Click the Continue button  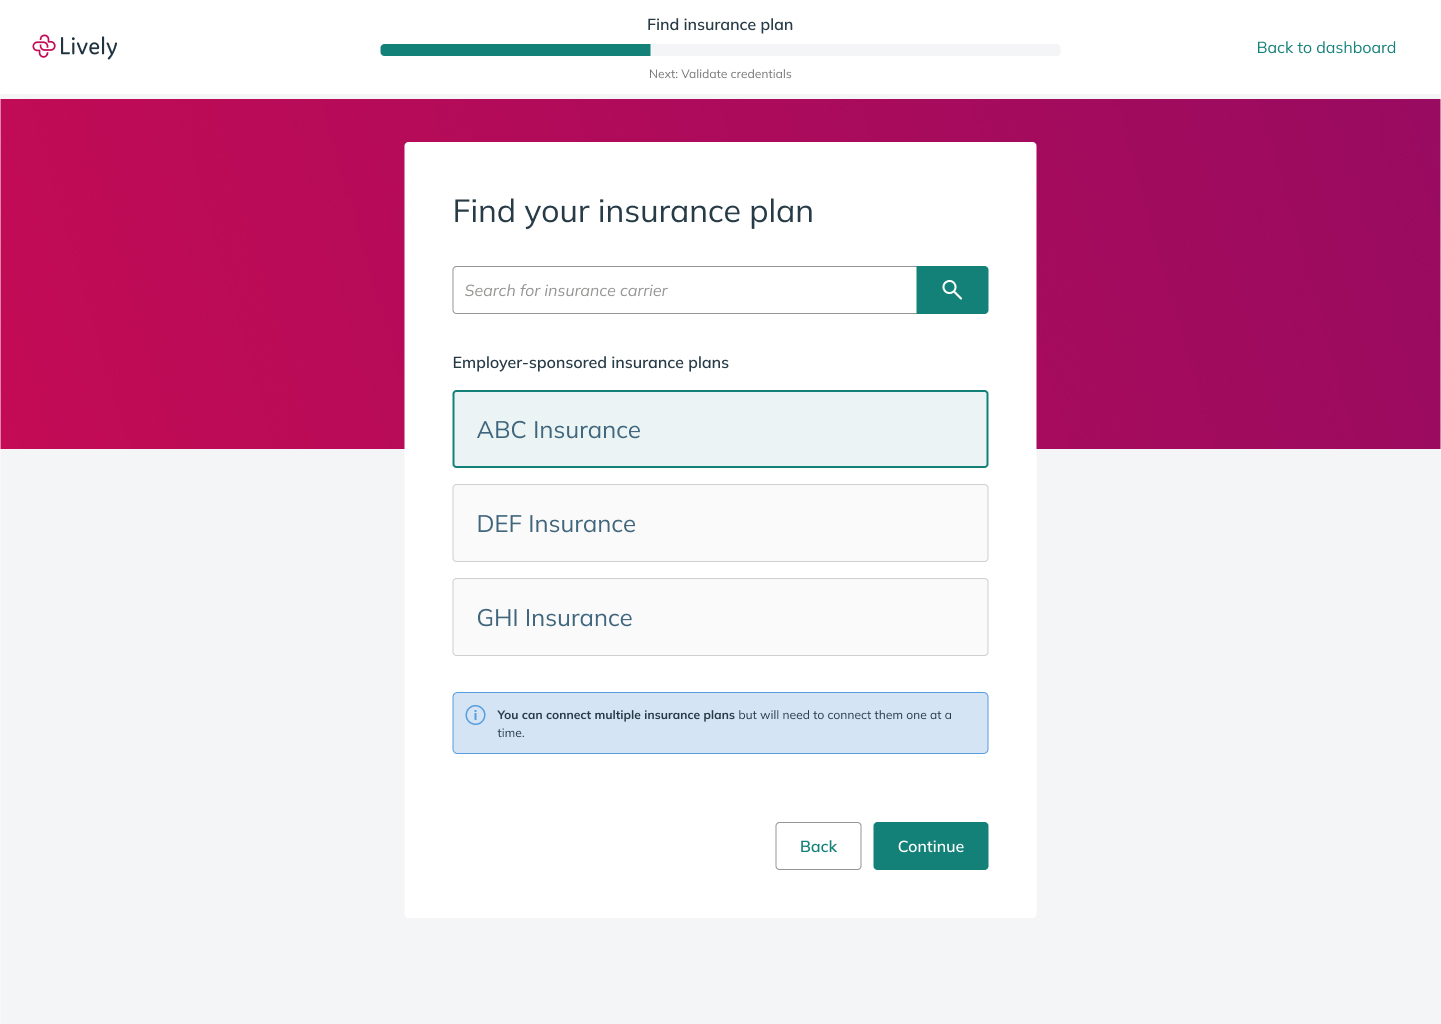point(930,846)
